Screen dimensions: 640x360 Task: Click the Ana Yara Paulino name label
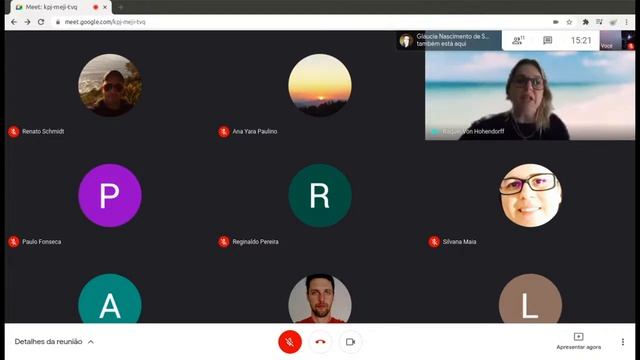(255, 131)
